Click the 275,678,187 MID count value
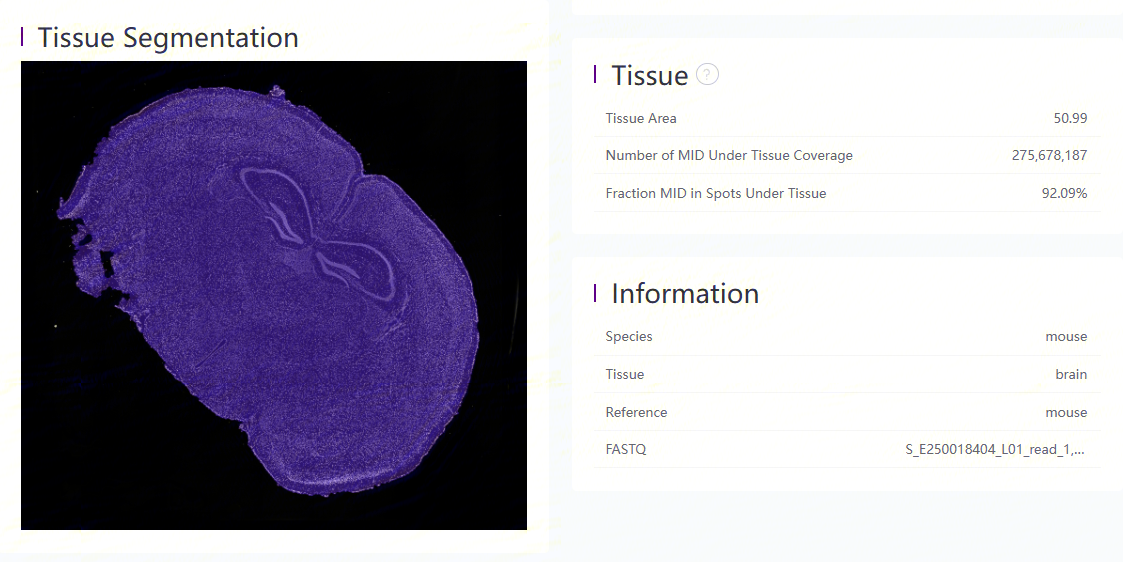Screen dimensions: 1123x562 click(1049, 155)
